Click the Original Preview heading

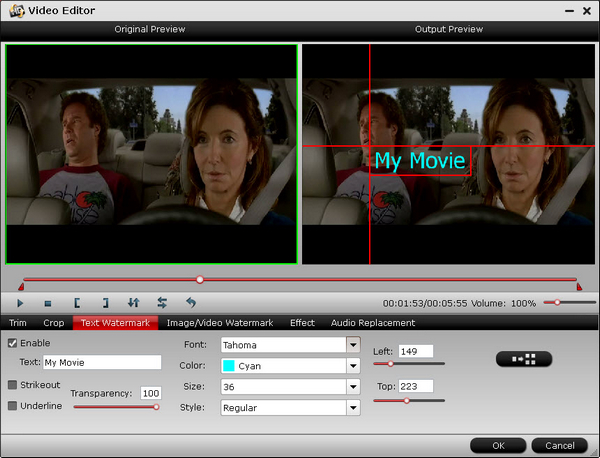pos(150,29)
